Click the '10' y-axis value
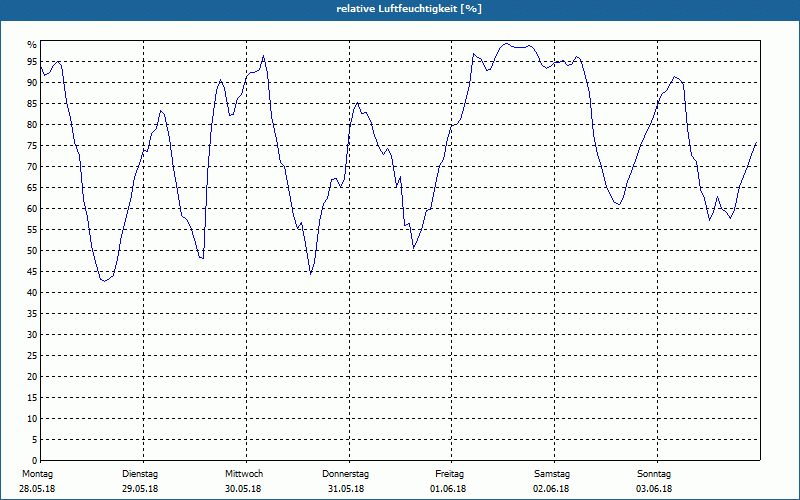This screenshot has height=500, width=800. click(33, 419)
